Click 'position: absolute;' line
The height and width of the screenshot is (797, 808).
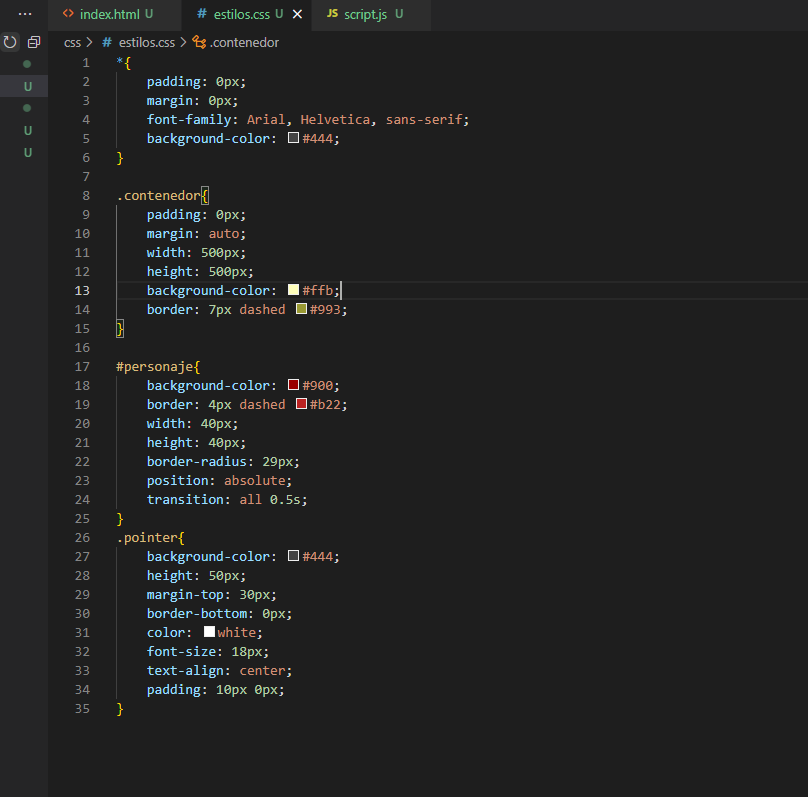coord(219,481)
